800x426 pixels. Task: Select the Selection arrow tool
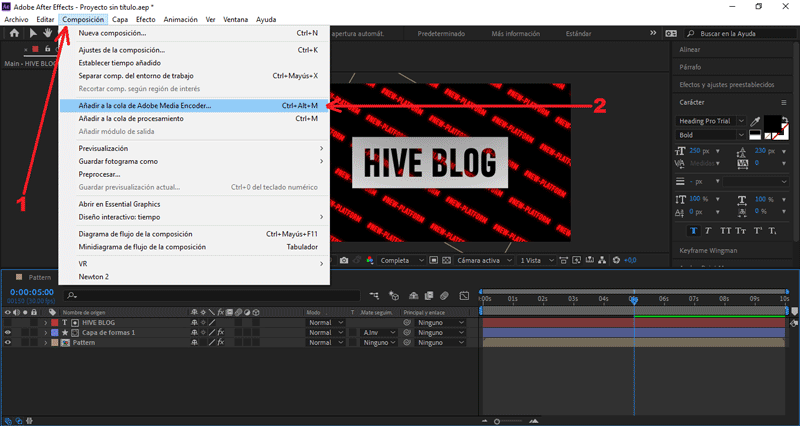tap(33, 33)
